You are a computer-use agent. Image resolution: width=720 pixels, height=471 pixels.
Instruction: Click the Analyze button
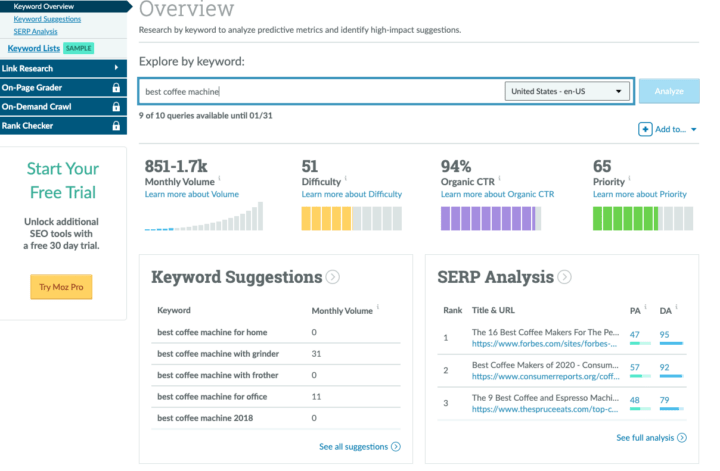tap(669, 91)
